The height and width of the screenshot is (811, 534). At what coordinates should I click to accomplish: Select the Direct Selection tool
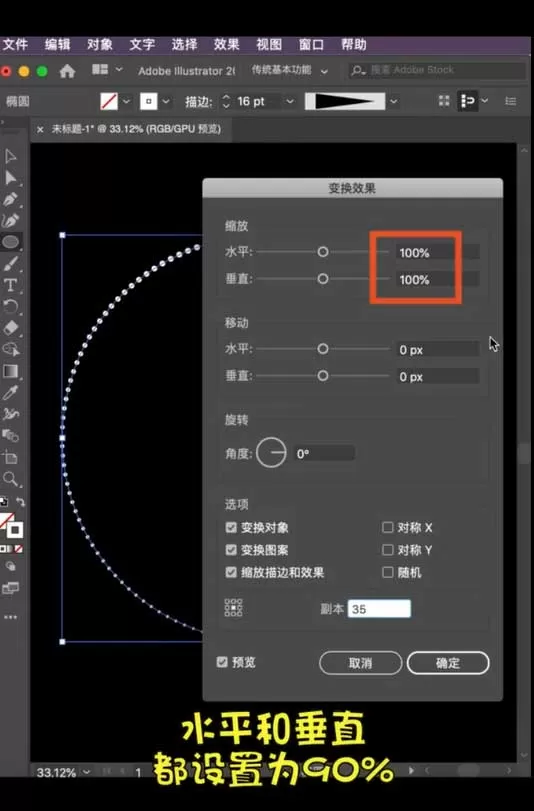10,178
